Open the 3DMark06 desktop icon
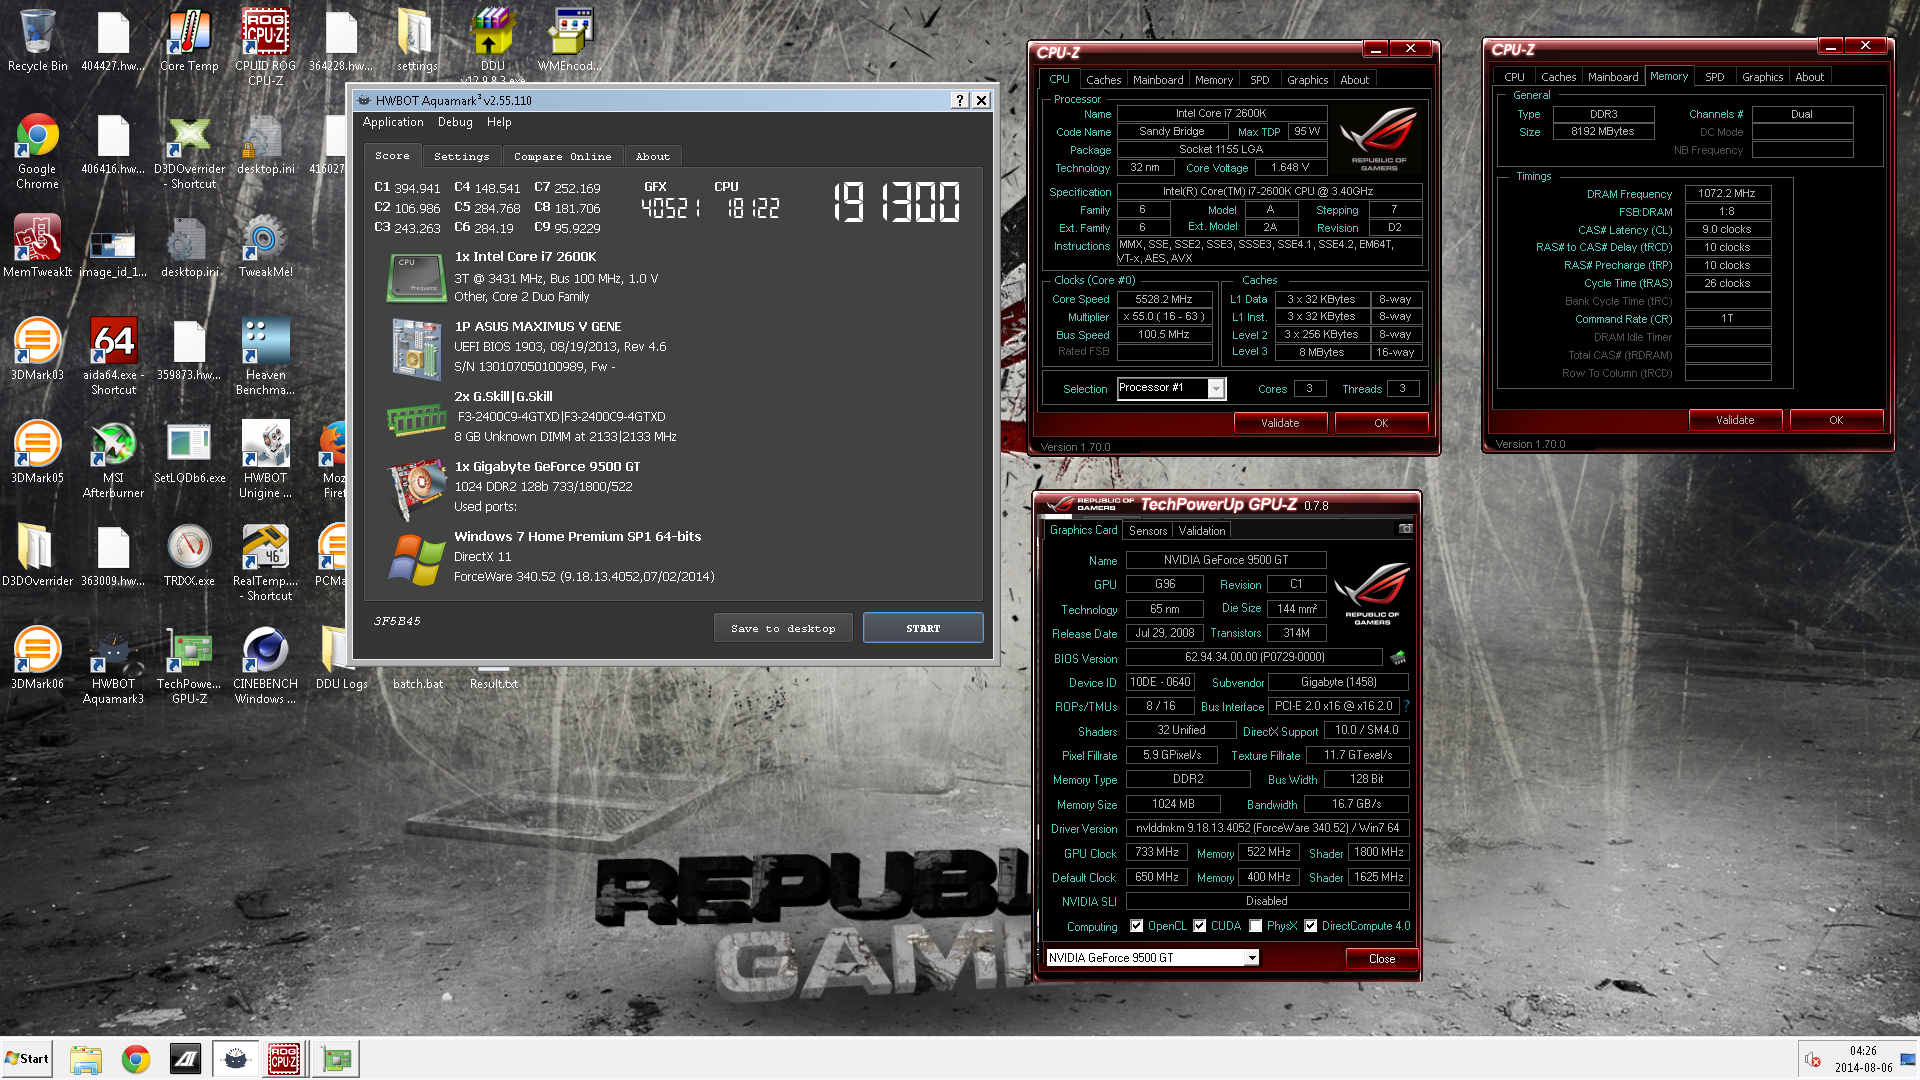Viewport: 1920px width, 1080px height. click(x=37, y=658)
